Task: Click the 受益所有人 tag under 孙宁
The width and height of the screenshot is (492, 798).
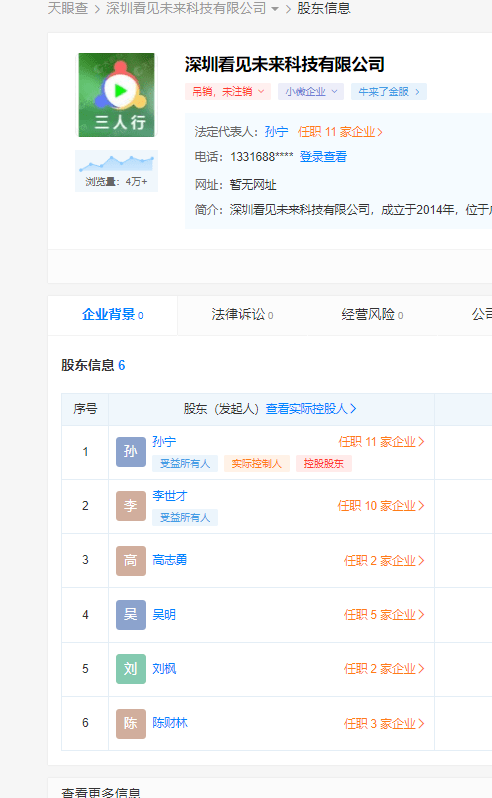Action: 185,464
